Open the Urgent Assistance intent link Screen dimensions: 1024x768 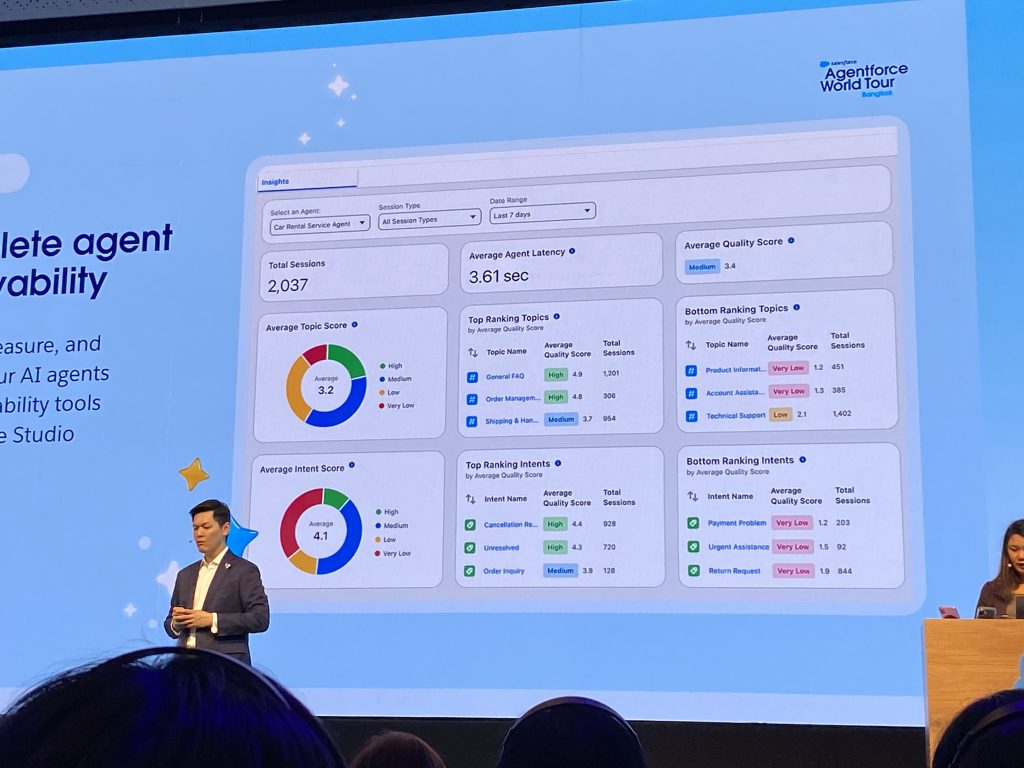click(x=738, y=547)
